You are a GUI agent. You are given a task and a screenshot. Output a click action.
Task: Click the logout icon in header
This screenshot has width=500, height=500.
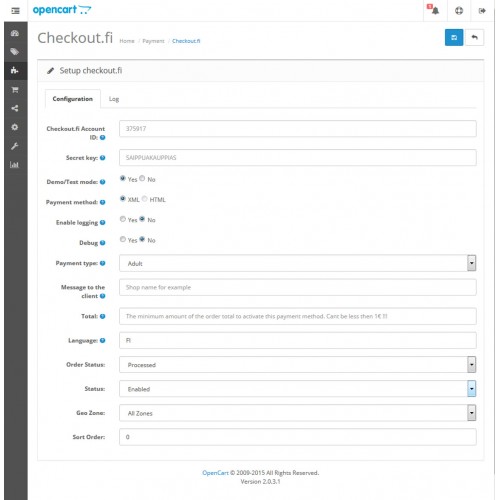coord(482,11)
